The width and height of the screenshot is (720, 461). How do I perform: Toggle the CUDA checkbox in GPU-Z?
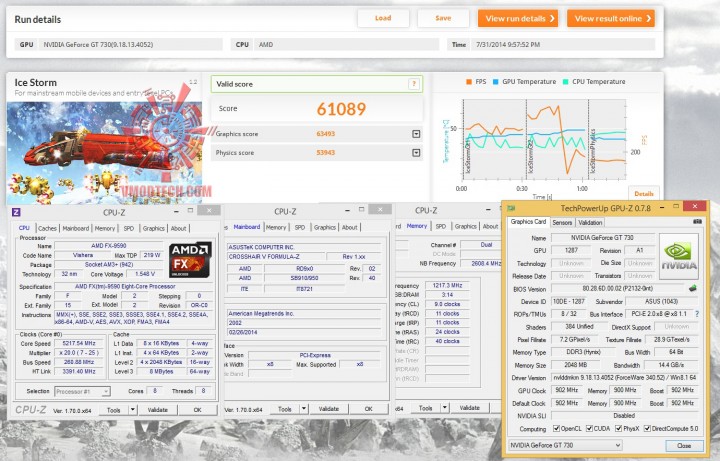589,428
